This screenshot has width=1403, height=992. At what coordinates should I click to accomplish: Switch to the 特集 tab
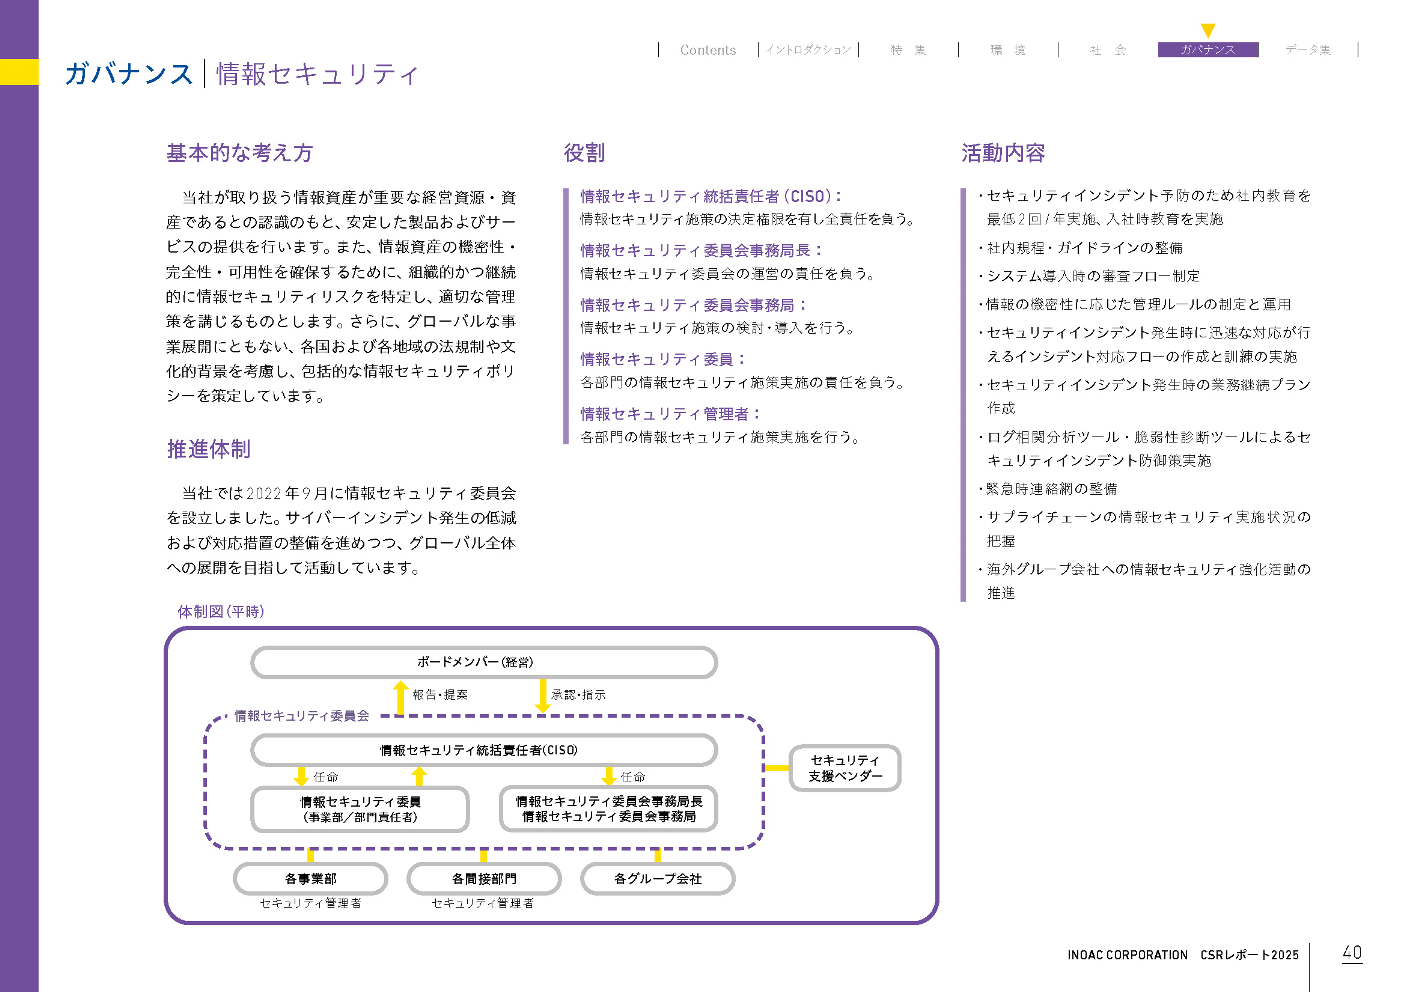908,50
